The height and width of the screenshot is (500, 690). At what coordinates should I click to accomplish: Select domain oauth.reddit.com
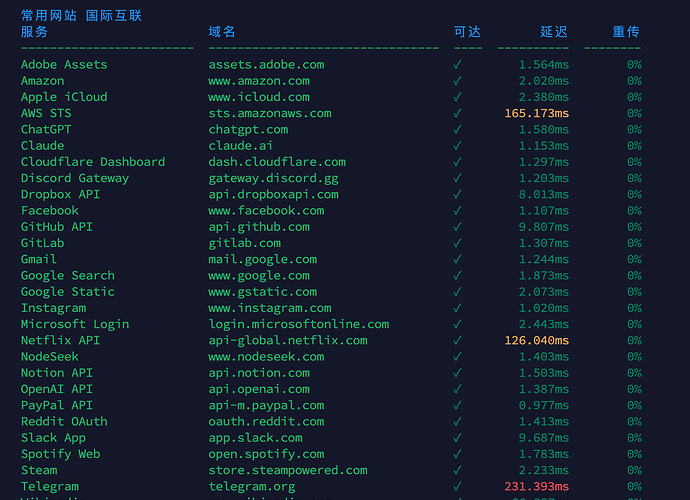266,422
